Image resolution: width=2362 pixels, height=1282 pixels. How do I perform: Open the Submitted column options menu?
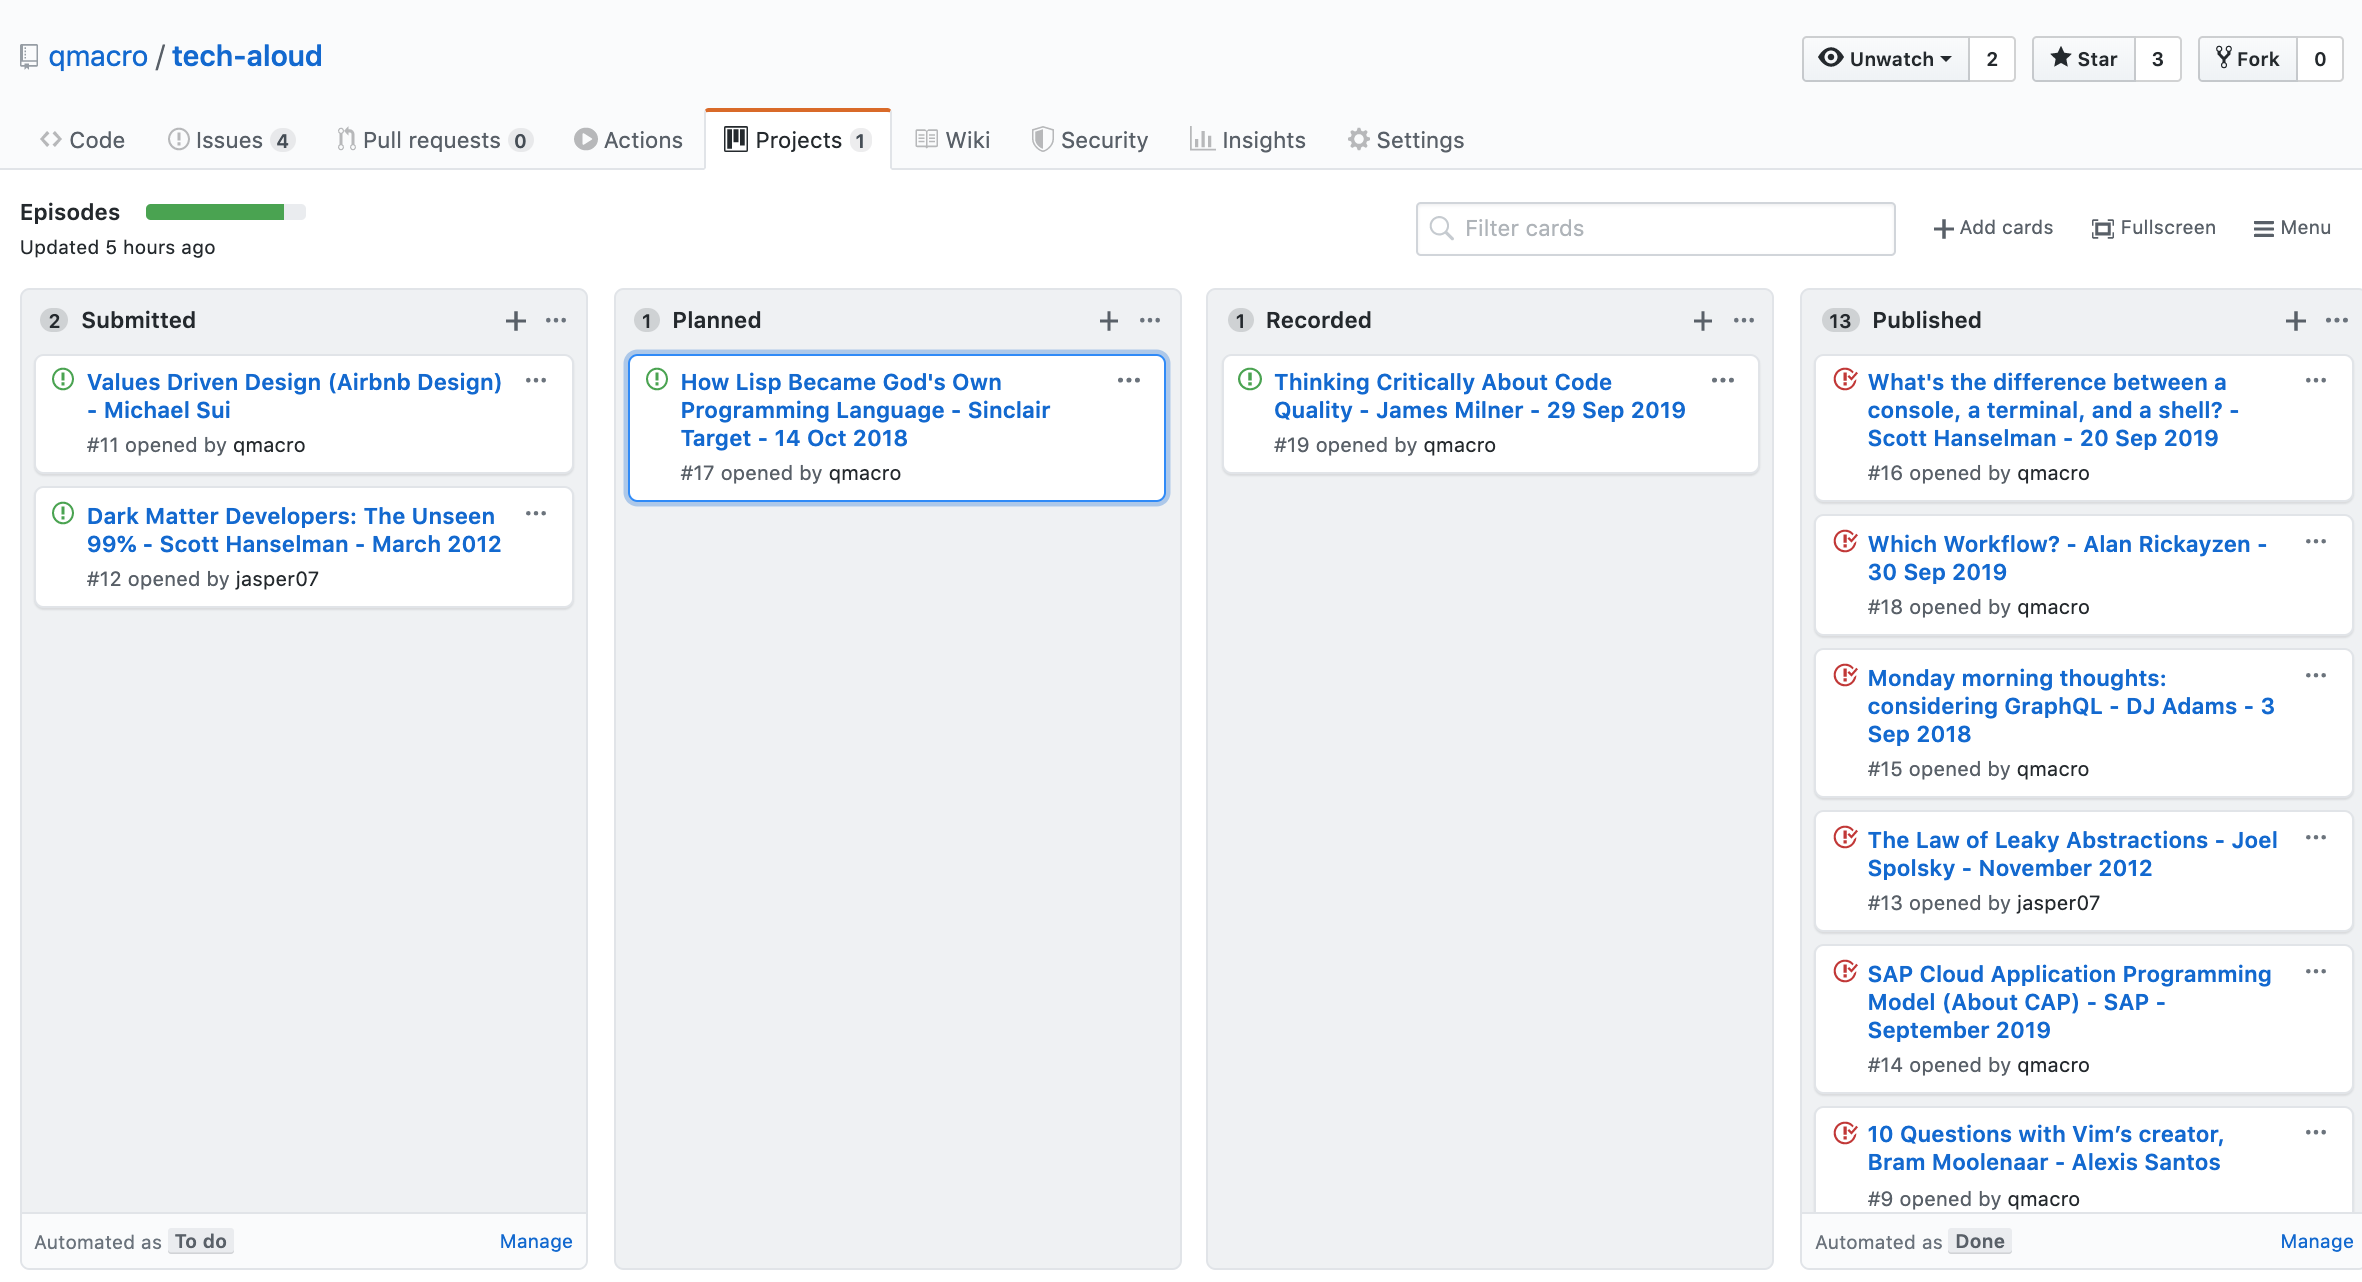pyautogui.click(x=556, y=321)
